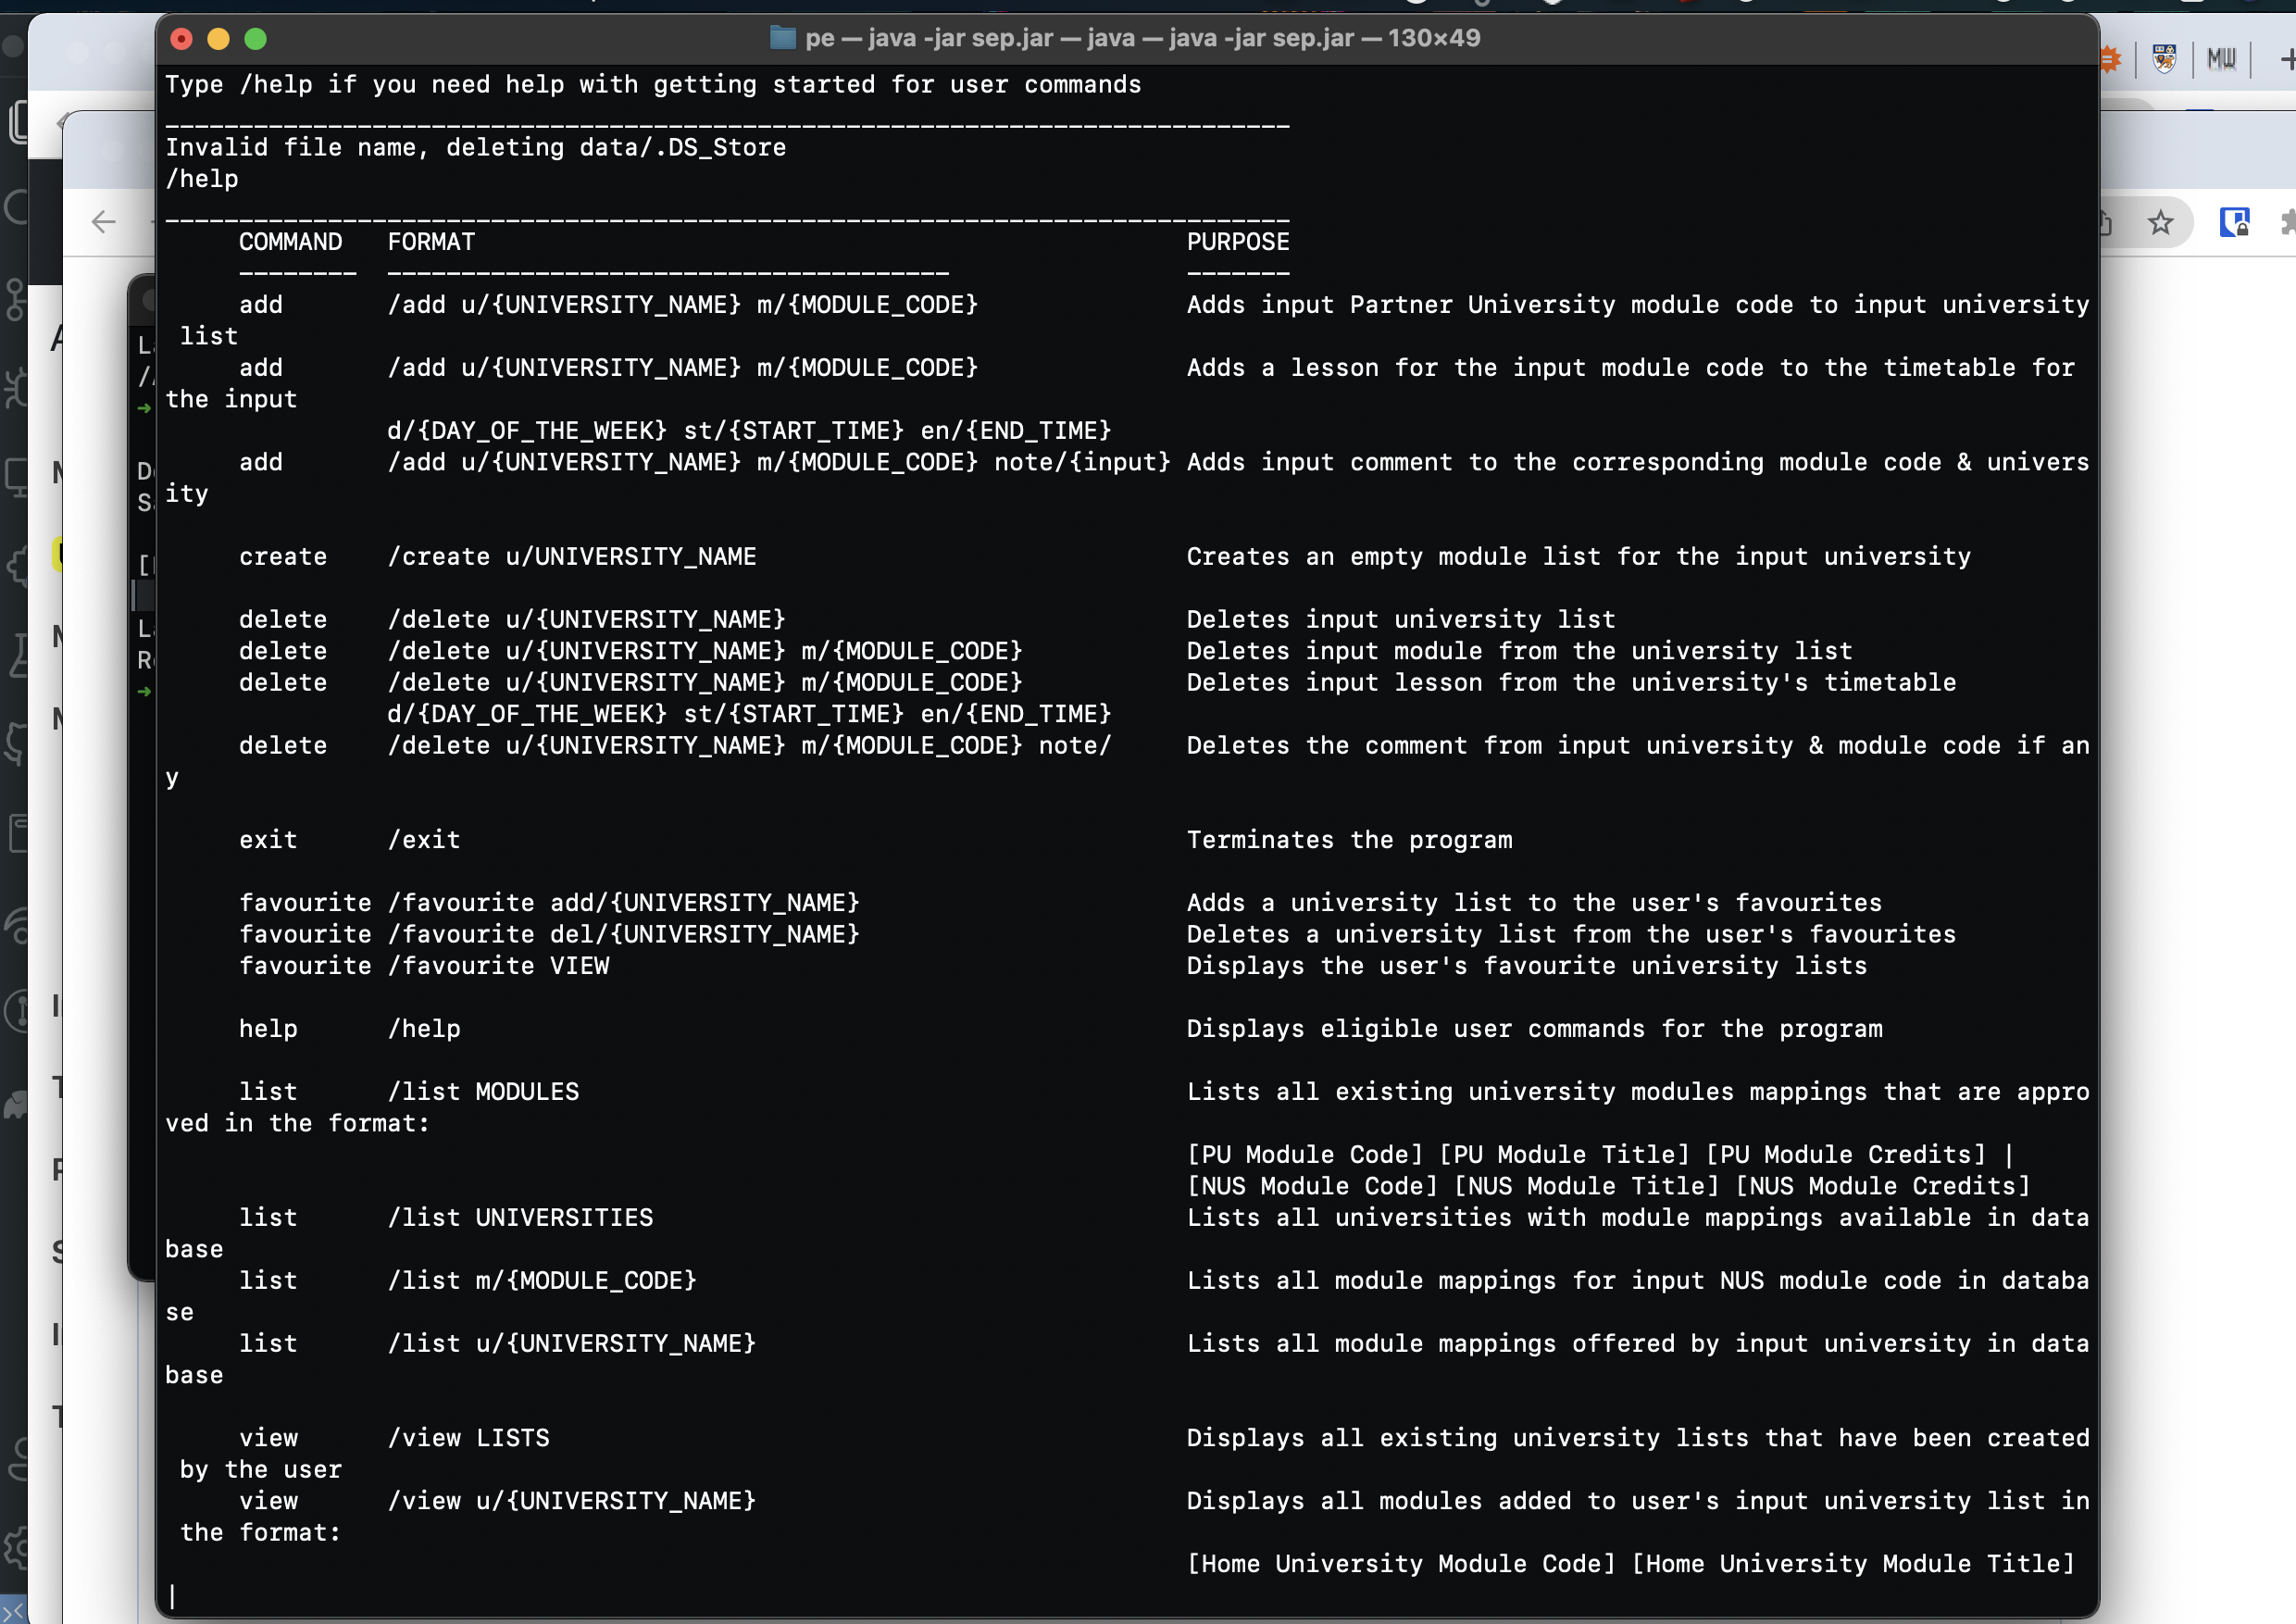Click the blue shield lock extension
The height and width of the screenshot is (1624, 2296).
click(x=2234, y=222)
